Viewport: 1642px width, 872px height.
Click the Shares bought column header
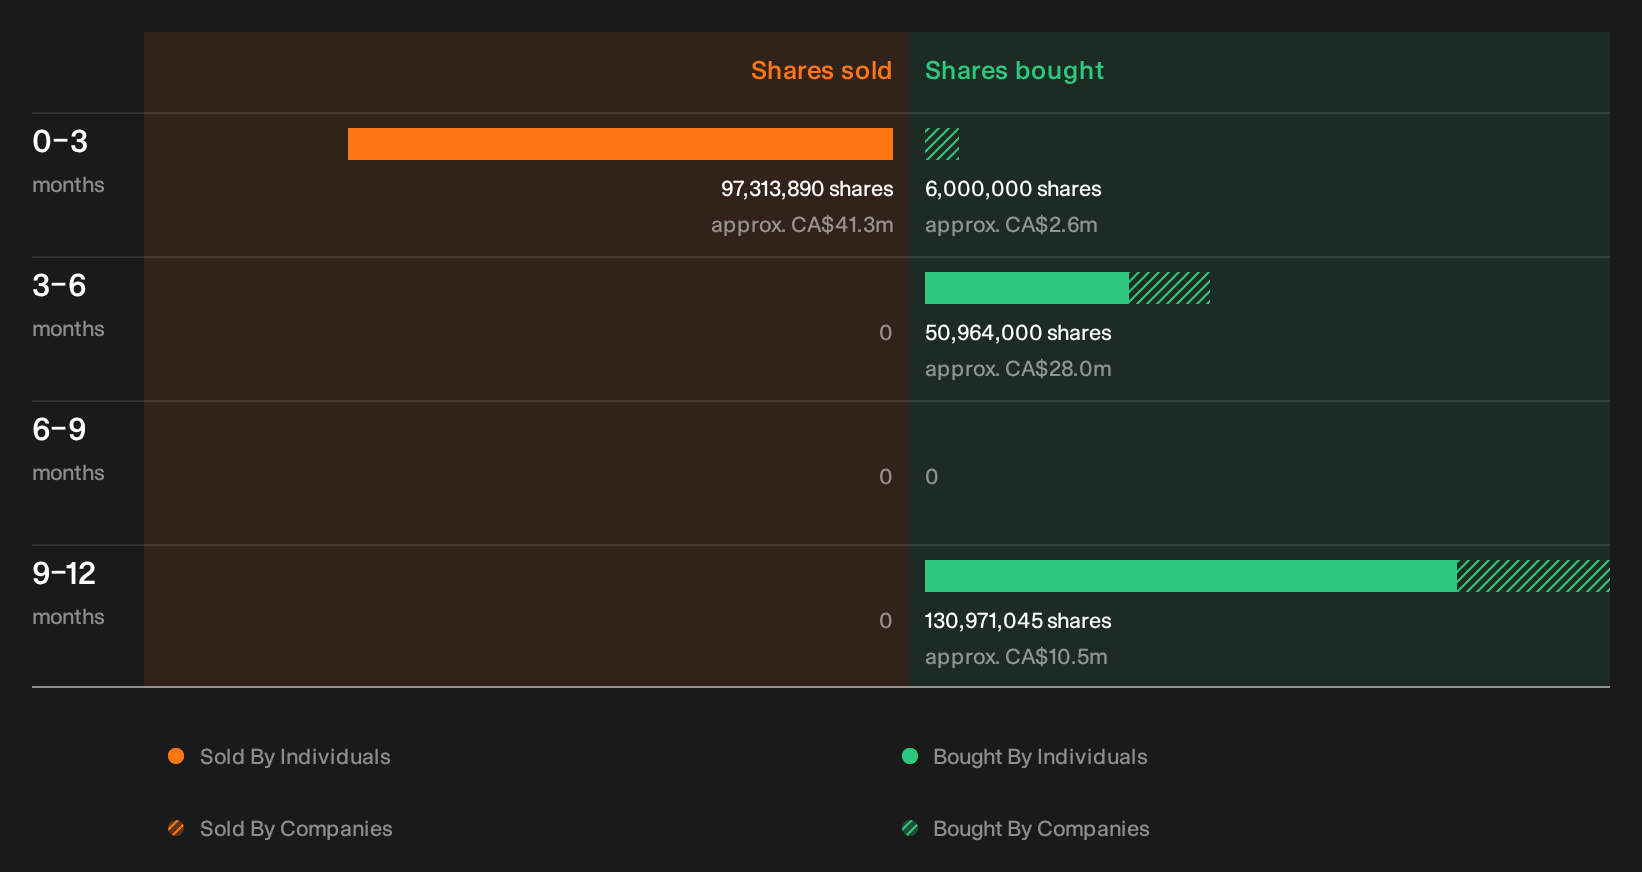[x=1014, y=71]
